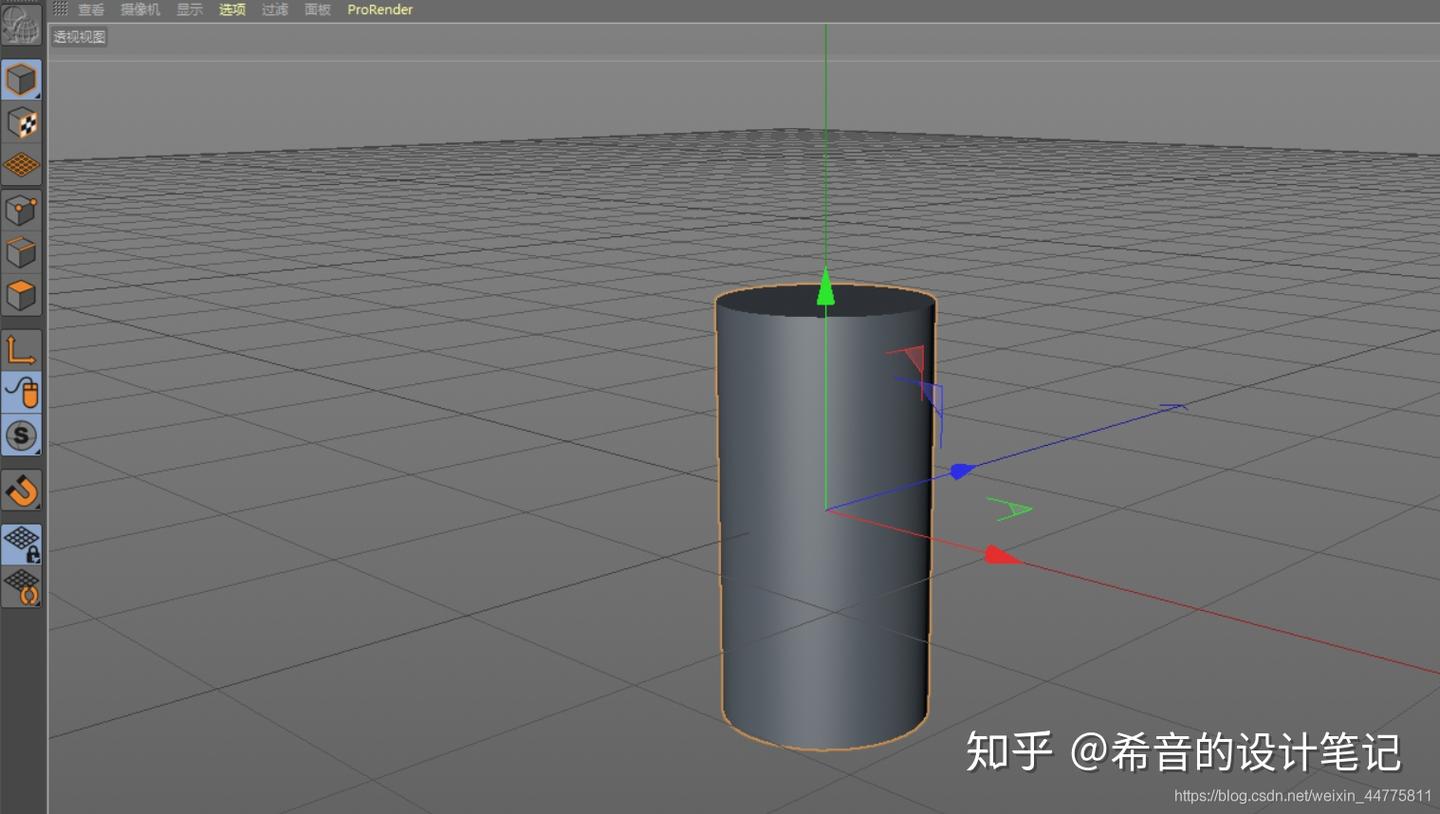Viewport: 1440px width, 814px height.
Task: Switch to Polygons mode
Action: 21,296
